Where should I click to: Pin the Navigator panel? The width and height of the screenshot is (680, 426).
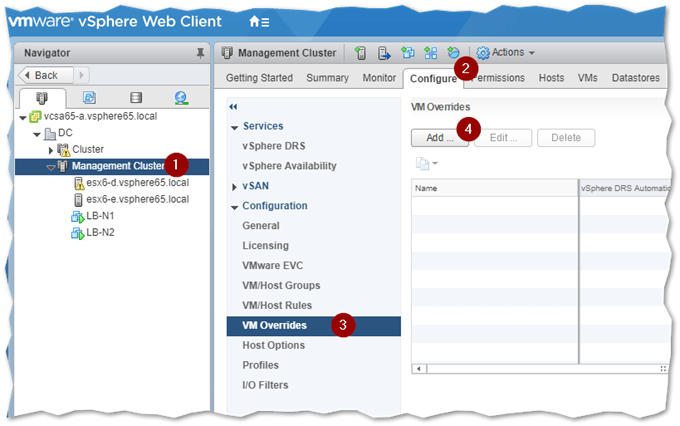point(200,53)
